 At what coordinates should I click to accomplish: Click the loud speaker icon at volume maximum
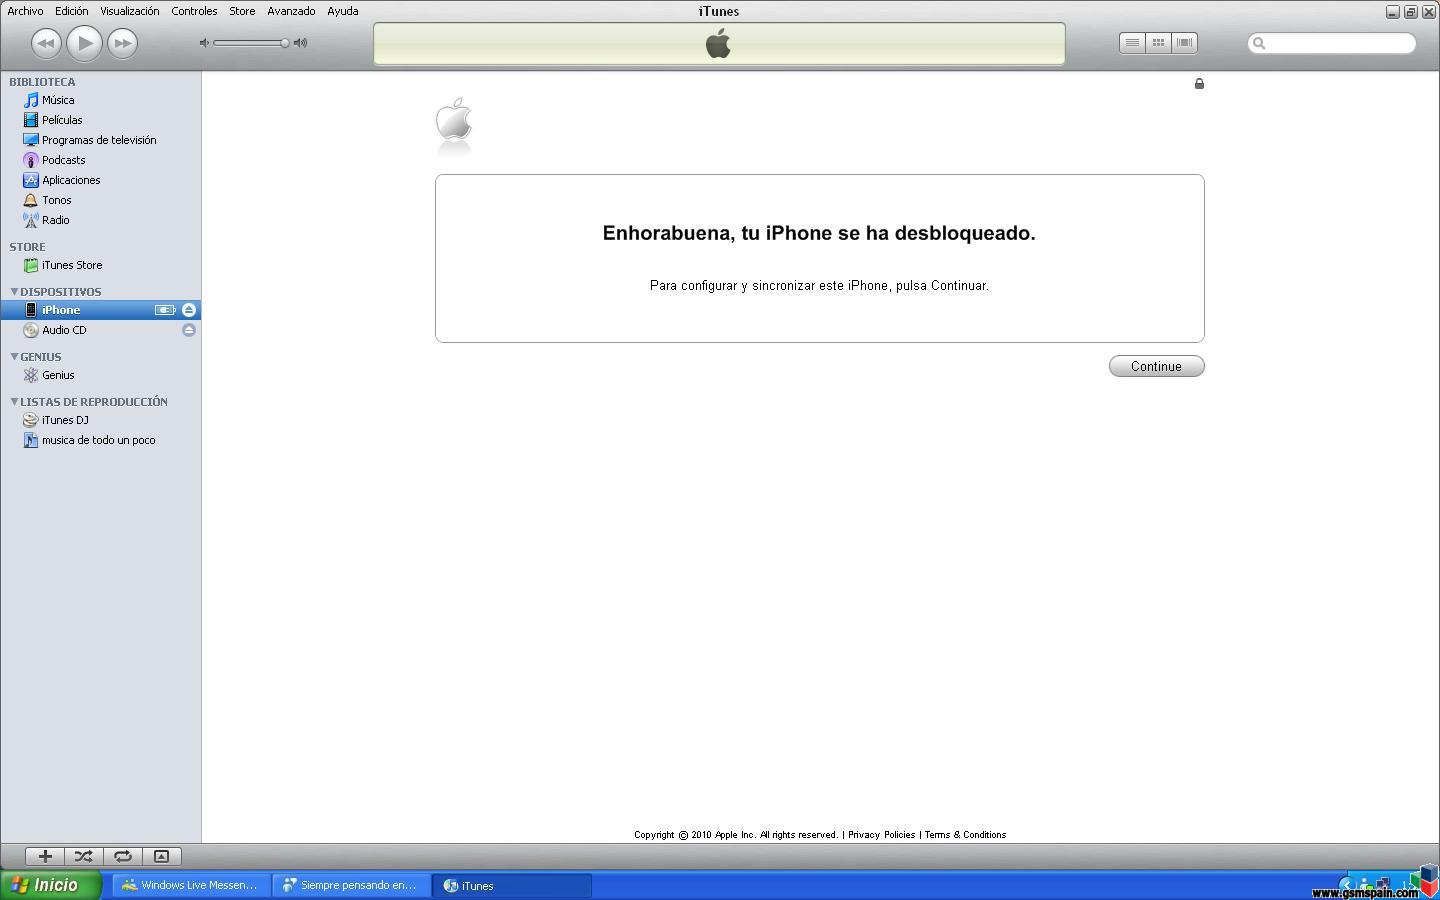300,43
